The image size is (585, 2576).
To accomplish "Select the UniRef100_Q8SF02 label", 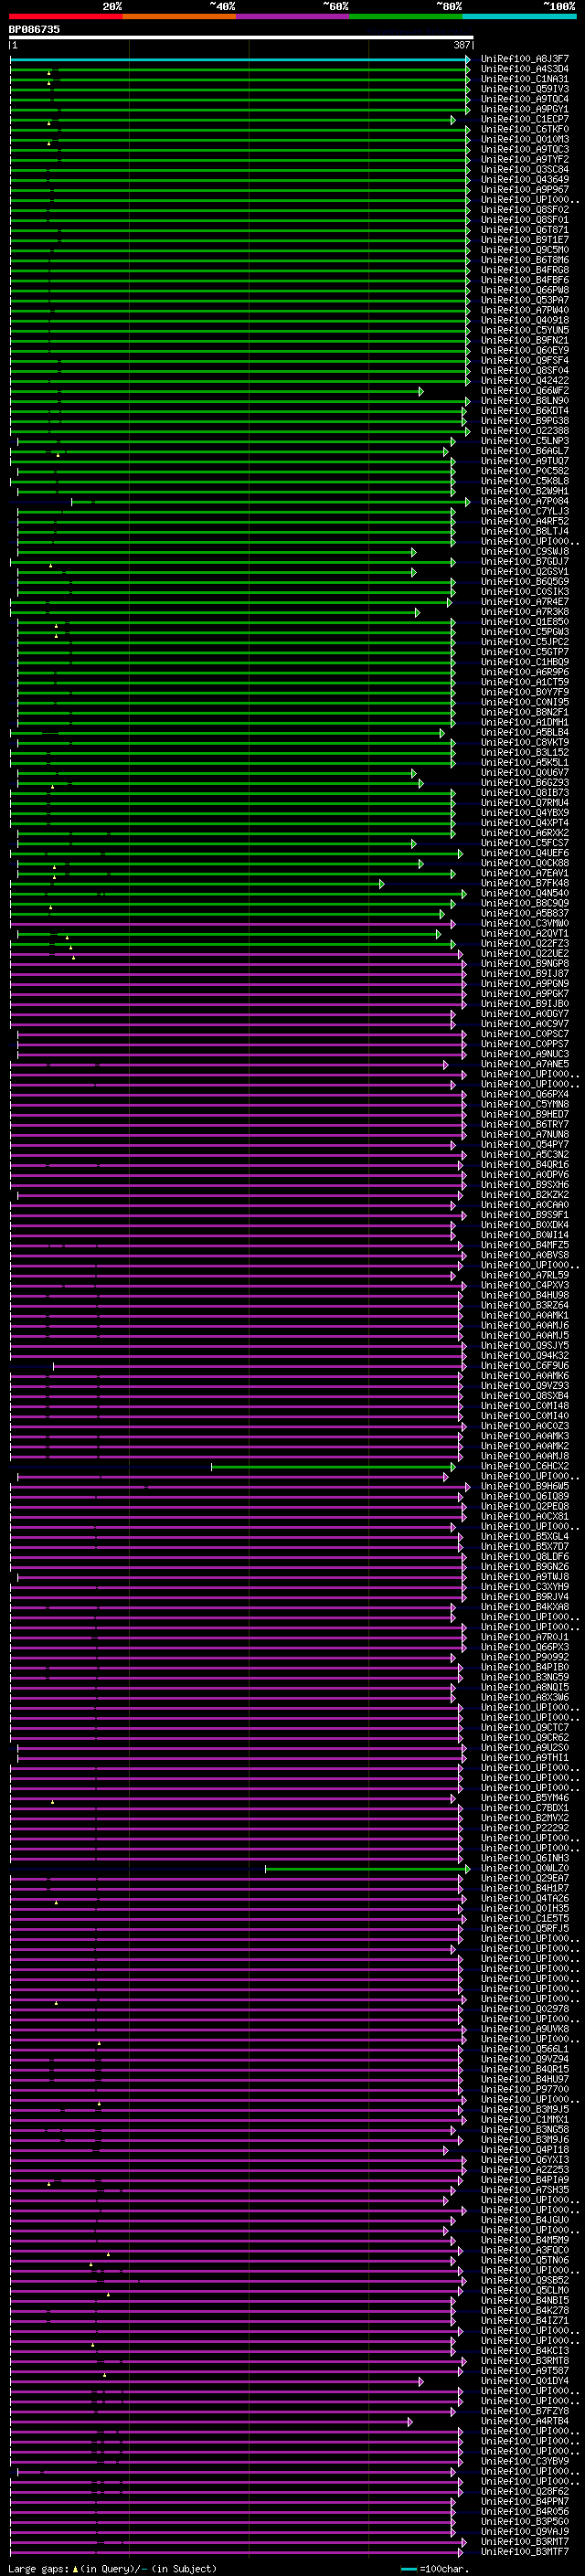I will pyautogui.click(x=525, y=210).
